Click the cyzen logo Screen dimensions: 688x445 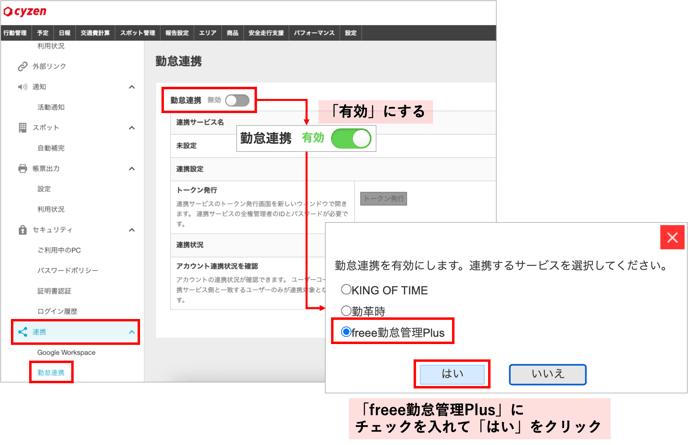(25, 11)
